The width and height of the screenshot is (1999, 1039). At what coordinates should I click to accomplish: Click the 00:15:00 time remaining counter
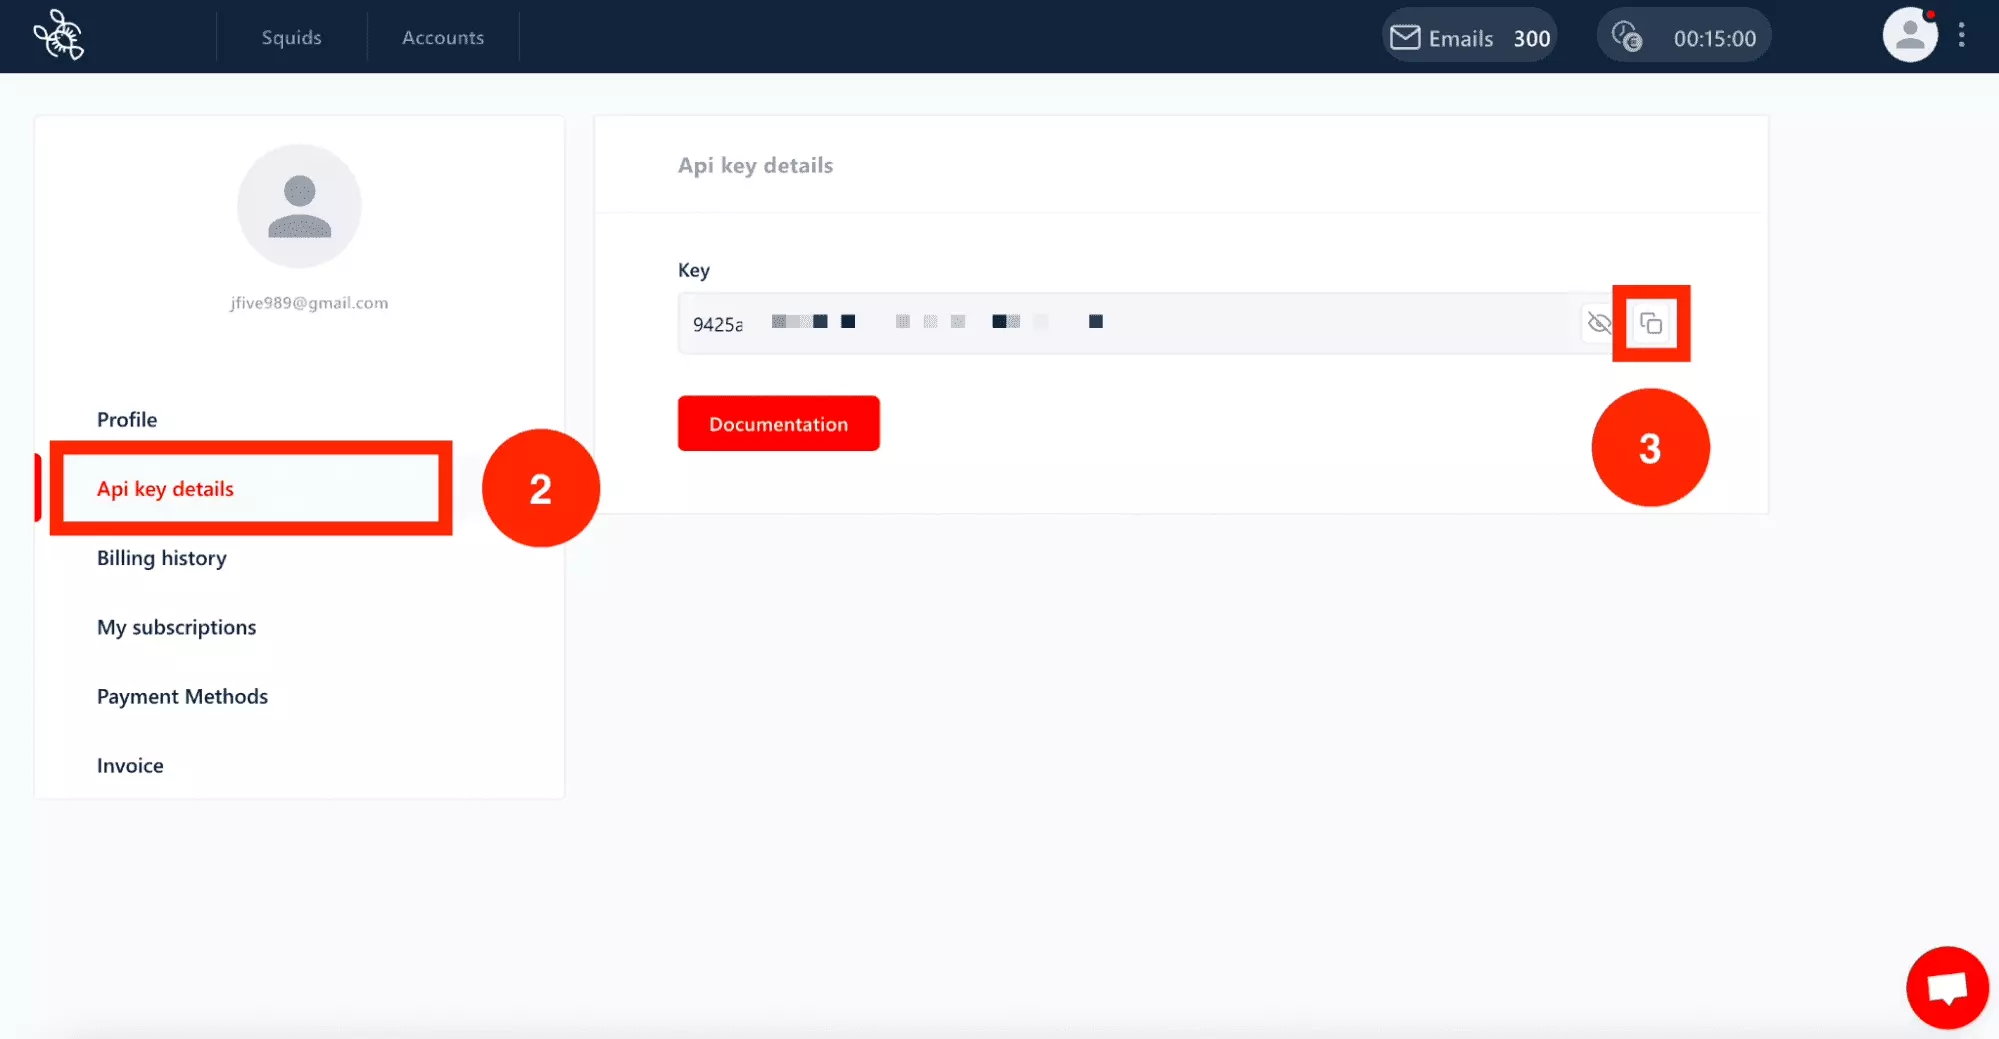(x=1714, y=39)
